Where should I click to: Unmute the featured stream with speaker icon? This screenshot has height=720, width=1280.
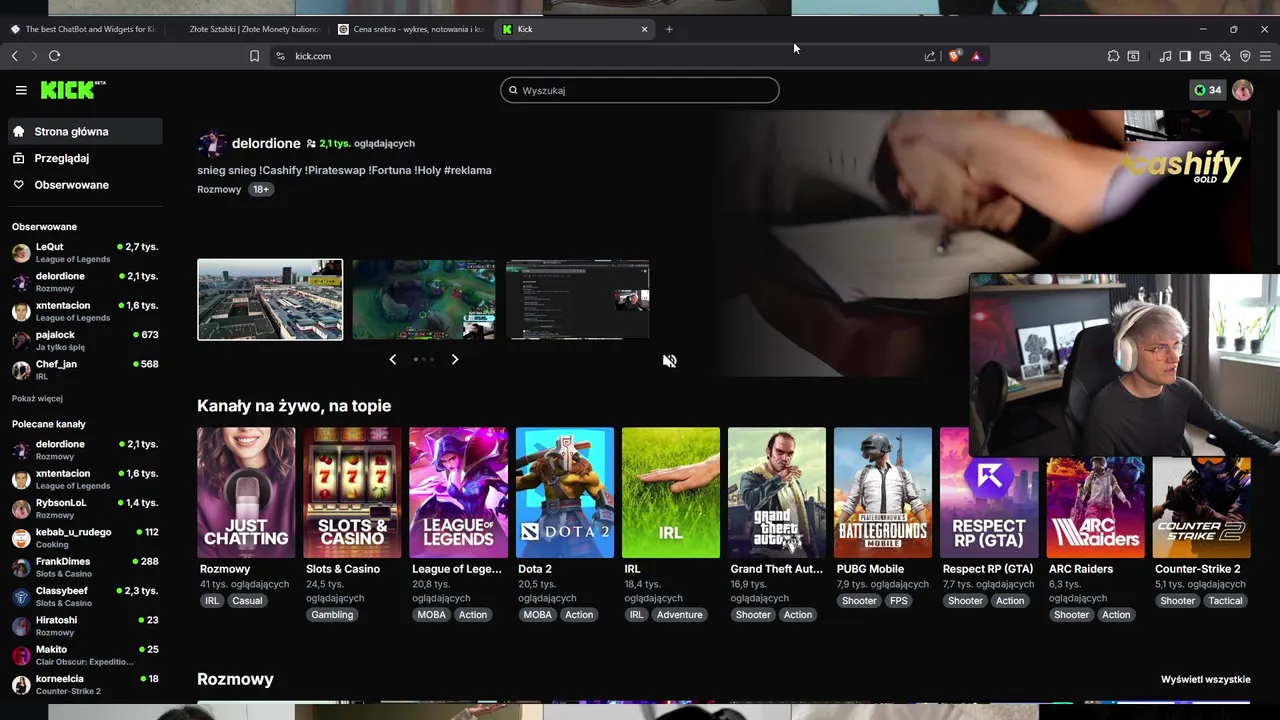(x=669, y=361)
